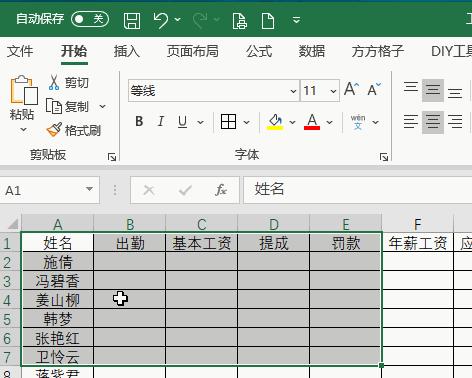Image resolution: width=472 pixels, height=378 pixels.
Task: Open the 剪贴板 dialog launcher
Action: tap(112, 157)
